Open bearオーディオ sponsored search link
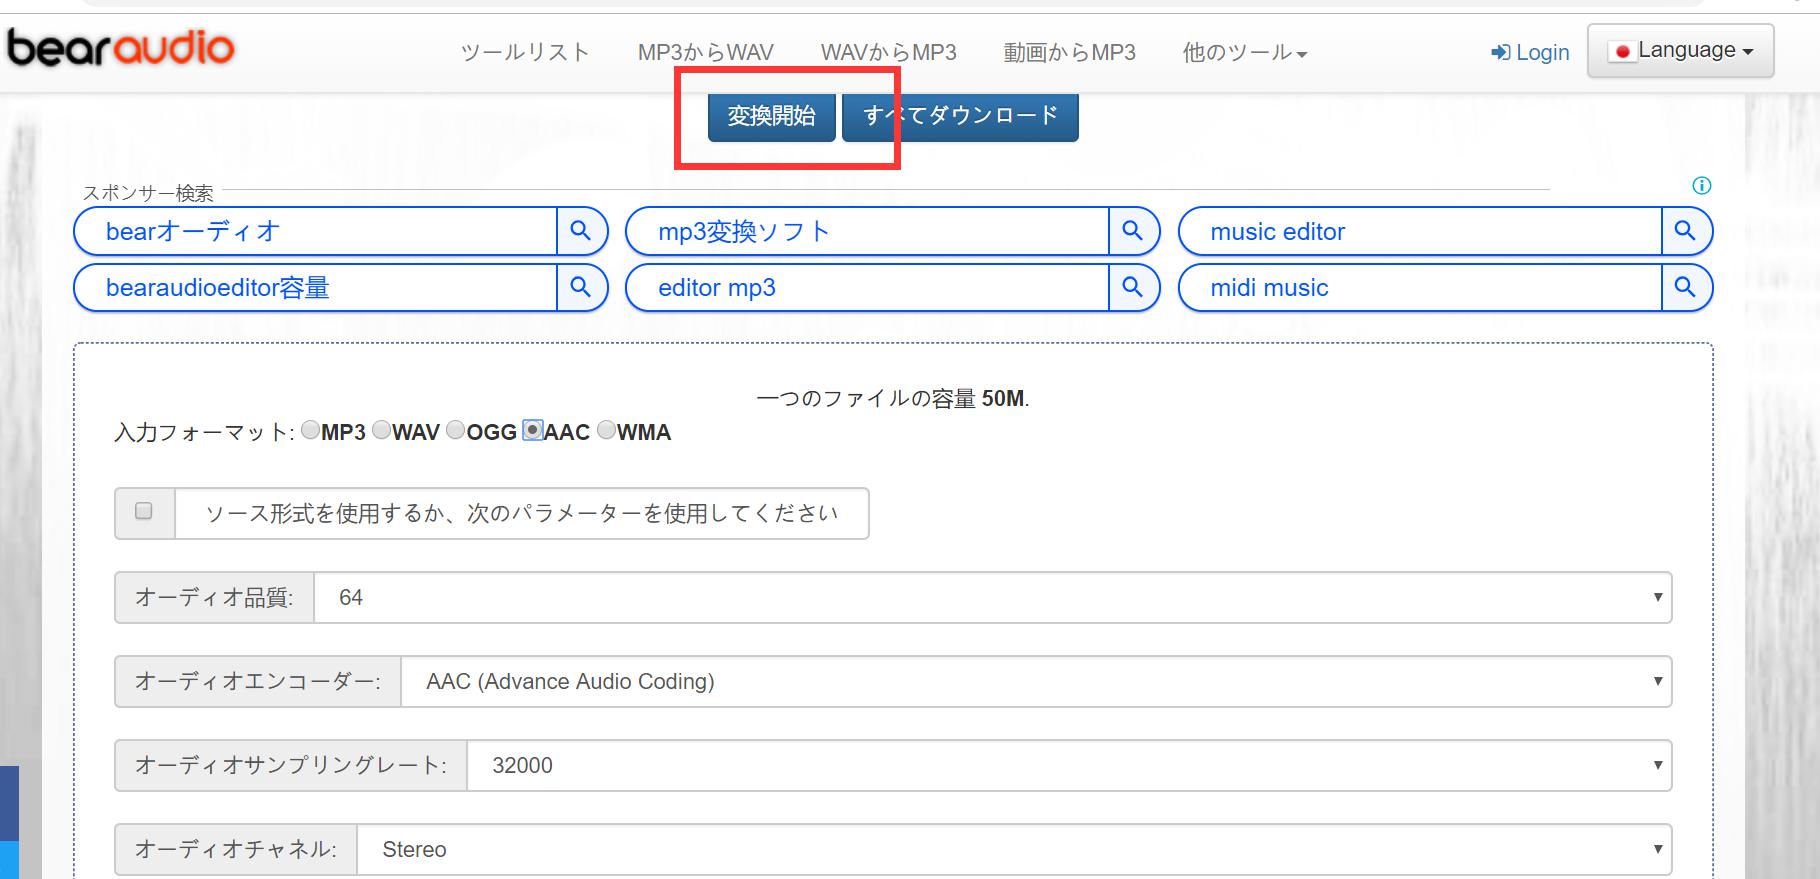This screenshot has height=879, width=1820. click(x=315, y=231)
